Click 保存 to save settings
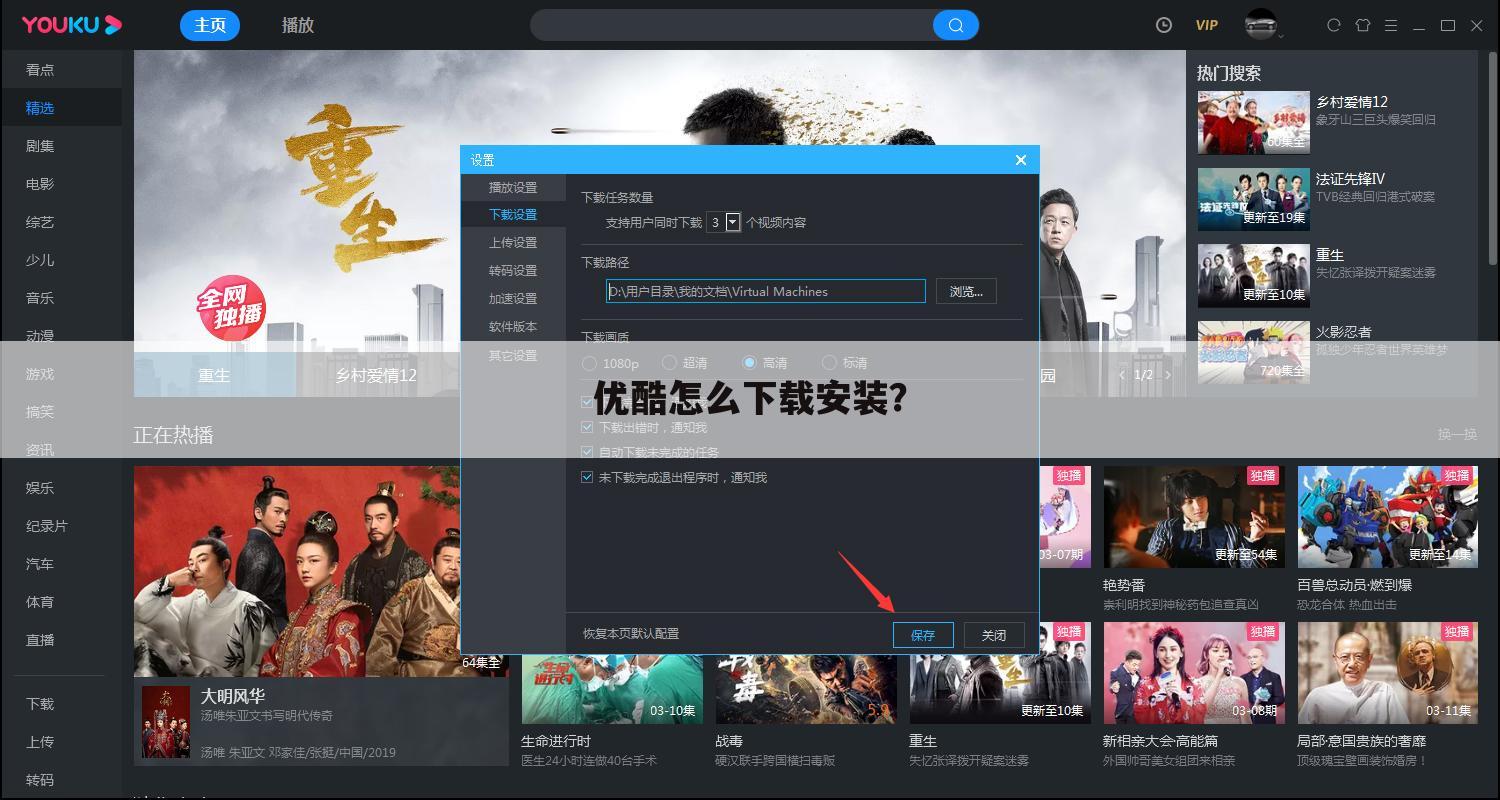Image resolution: width=1500 pixels, height=800 pixels. tap(923, 635)
